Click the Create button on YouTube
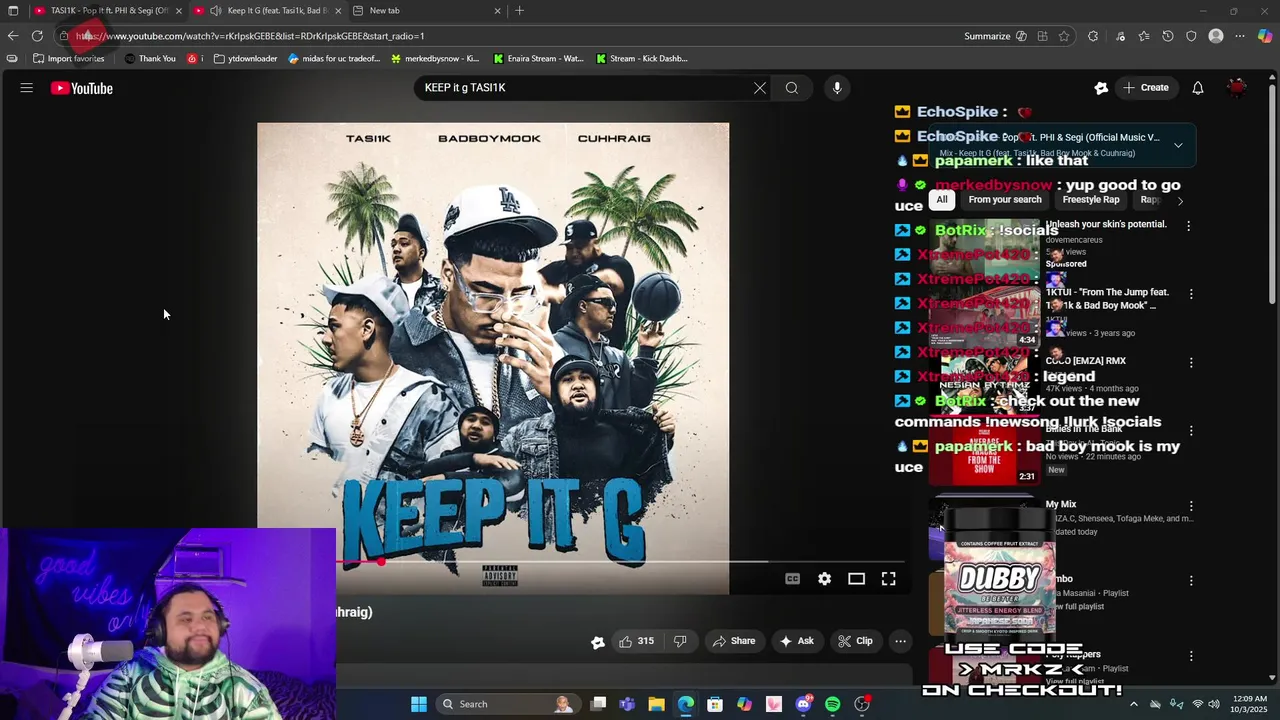This screenshot has width=1280, height=720. [x=1146, y=88]
